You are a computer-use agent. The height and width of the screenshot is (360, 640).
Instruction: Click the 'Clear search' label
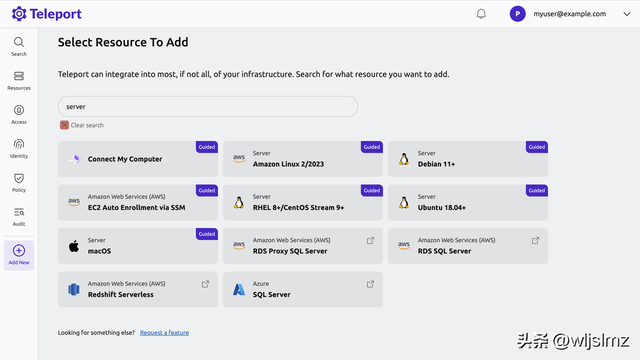[87, 125]
